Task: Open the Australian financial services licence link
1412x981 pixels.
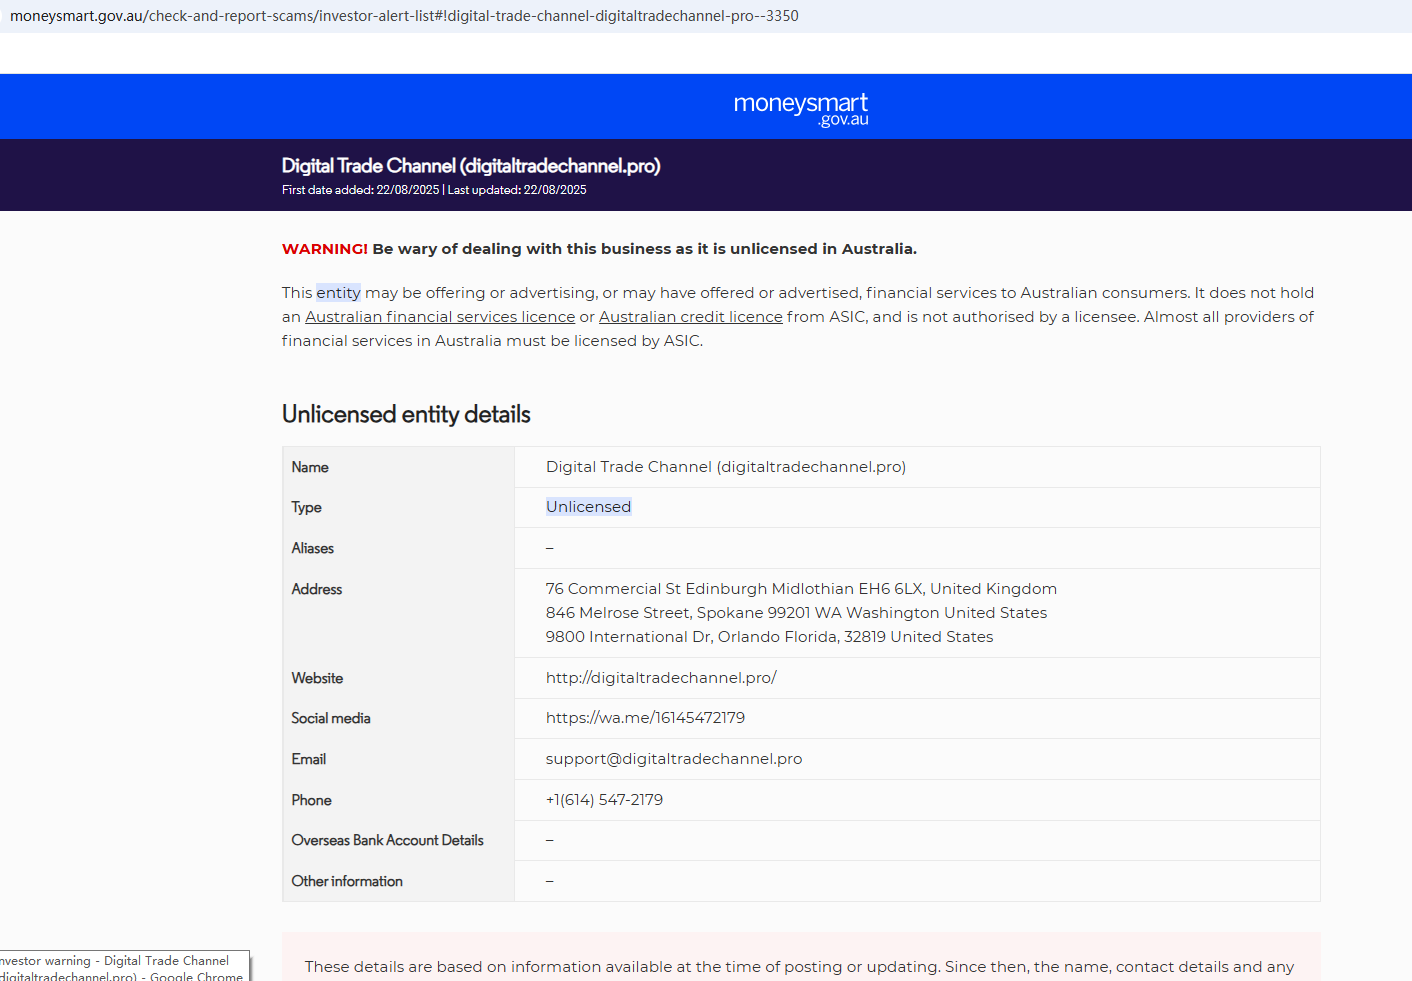Action: point(440,317)
